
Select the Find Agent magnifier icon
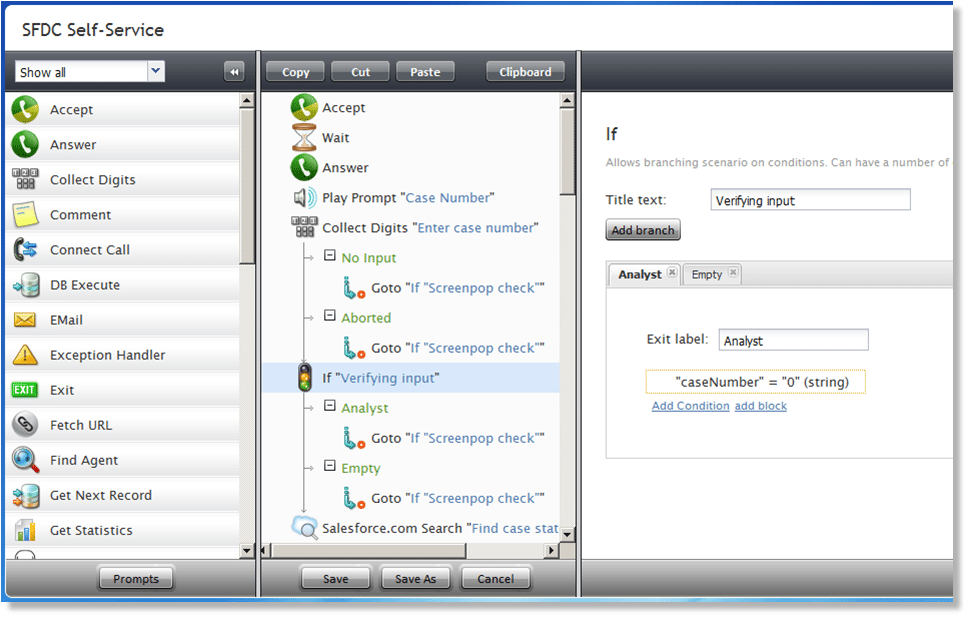tap(25, 460)
